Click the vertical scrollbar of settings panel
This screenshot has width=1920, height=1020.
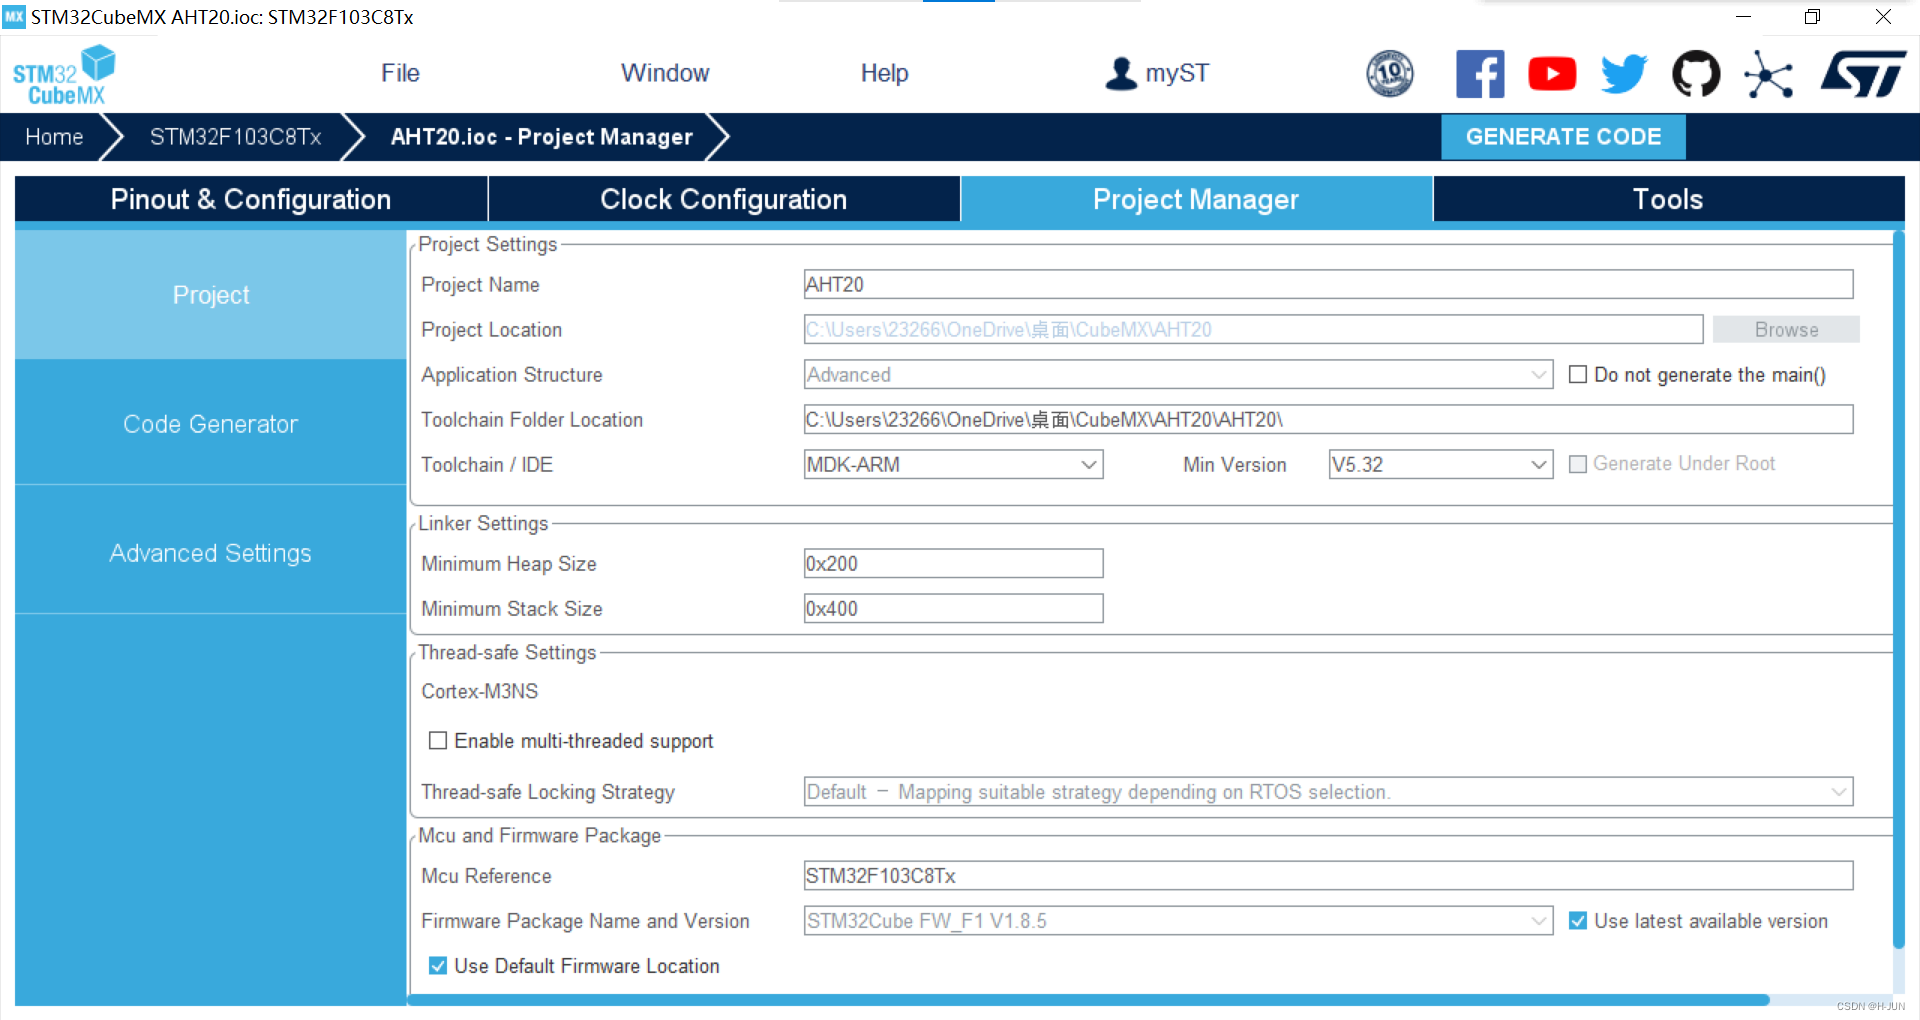pos(1898,590)
